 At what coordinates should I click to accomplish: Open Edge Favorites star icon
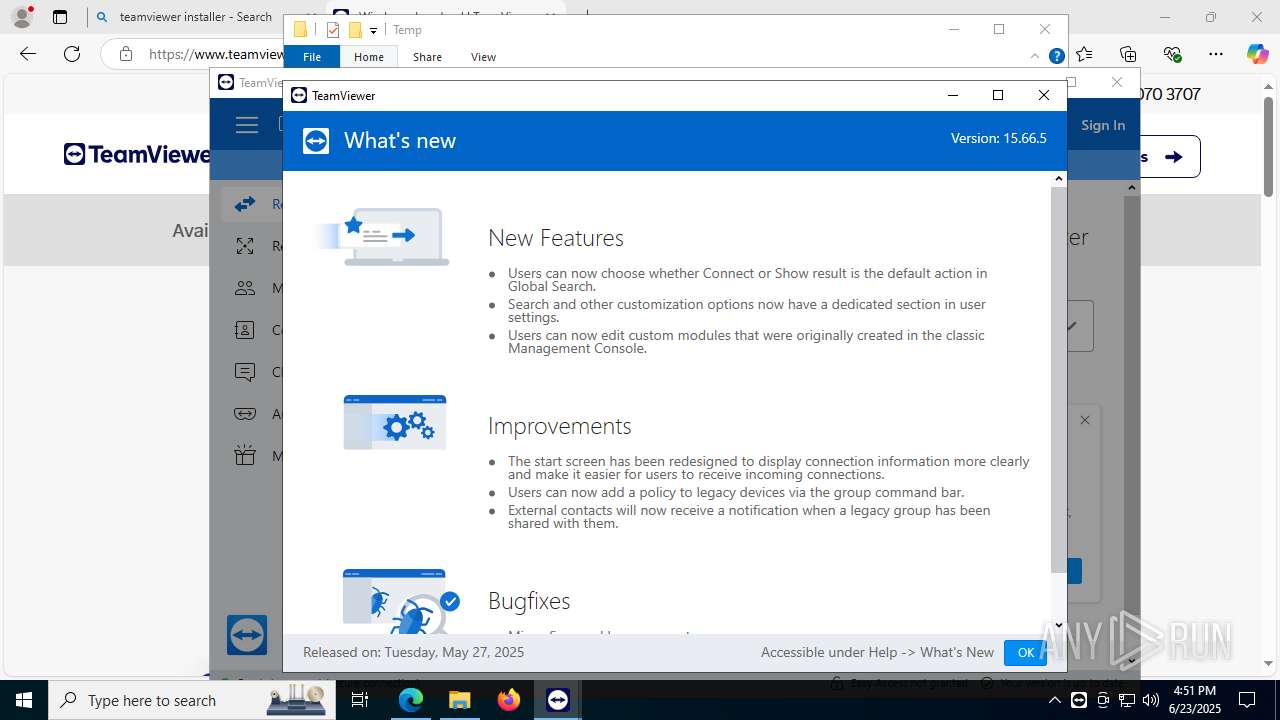pyautogui.click(x=1084, y=54)
